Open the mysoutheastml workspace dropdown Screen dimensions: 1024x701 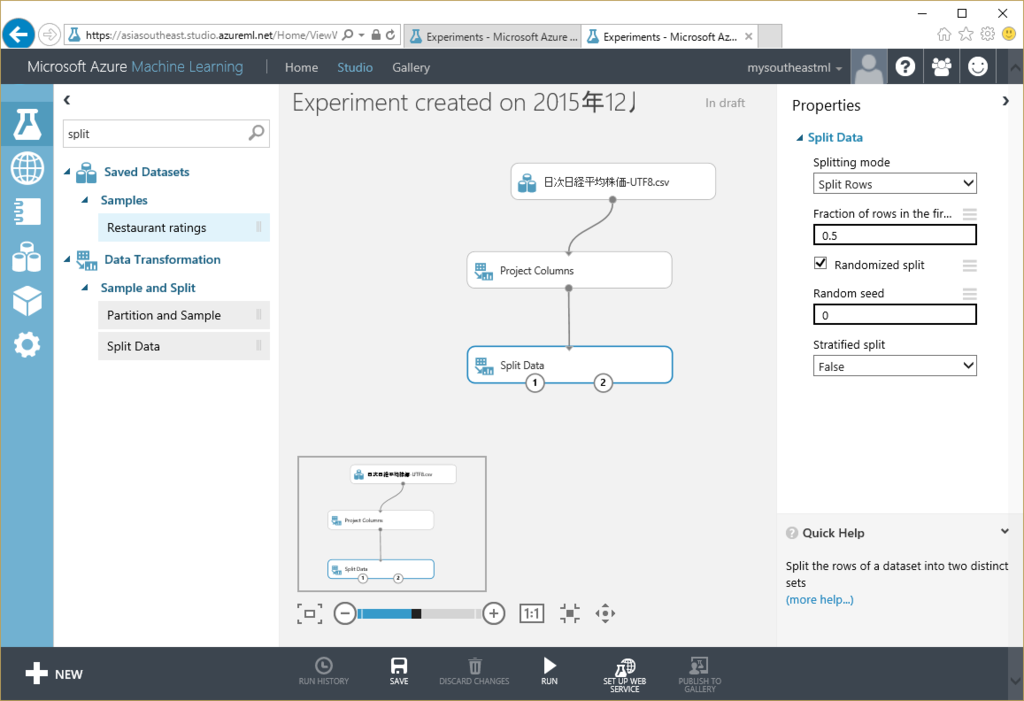(794, 68)
